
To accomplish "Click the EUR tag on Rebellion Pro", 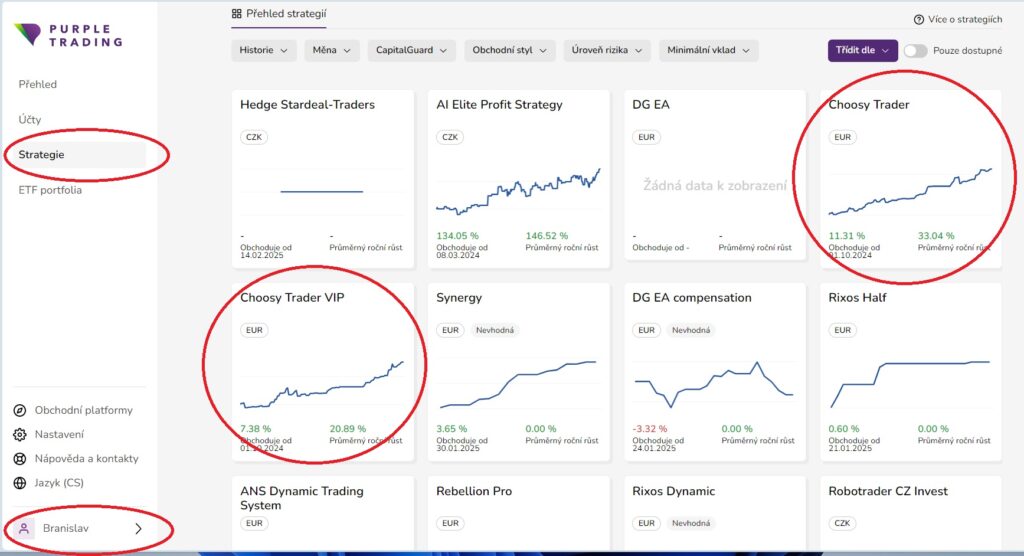I will [450, 523].
